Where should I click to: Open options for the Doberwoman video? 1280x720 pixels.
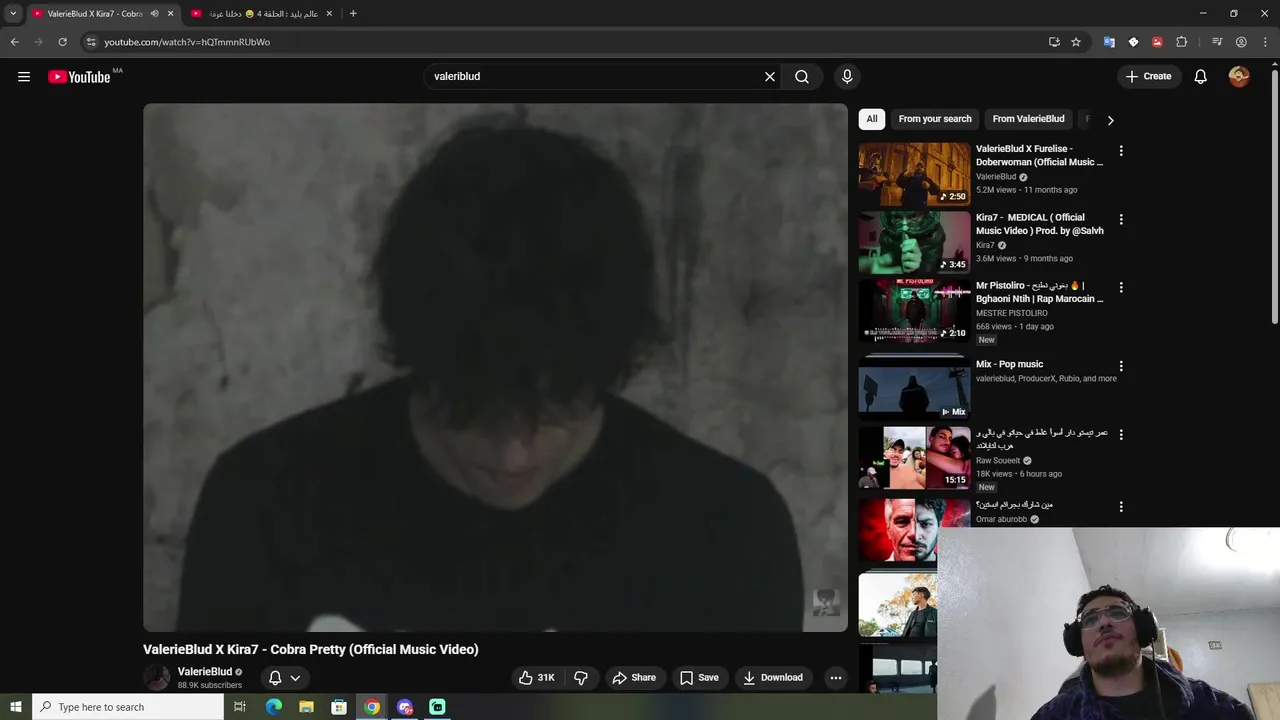coord(1121,151)
